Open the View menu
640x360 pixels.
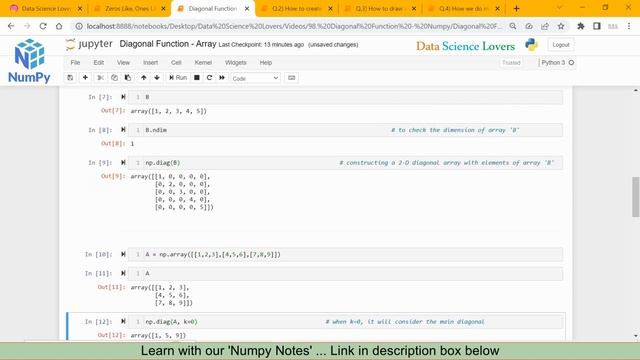pyautogui.click(x=123, y=62)
